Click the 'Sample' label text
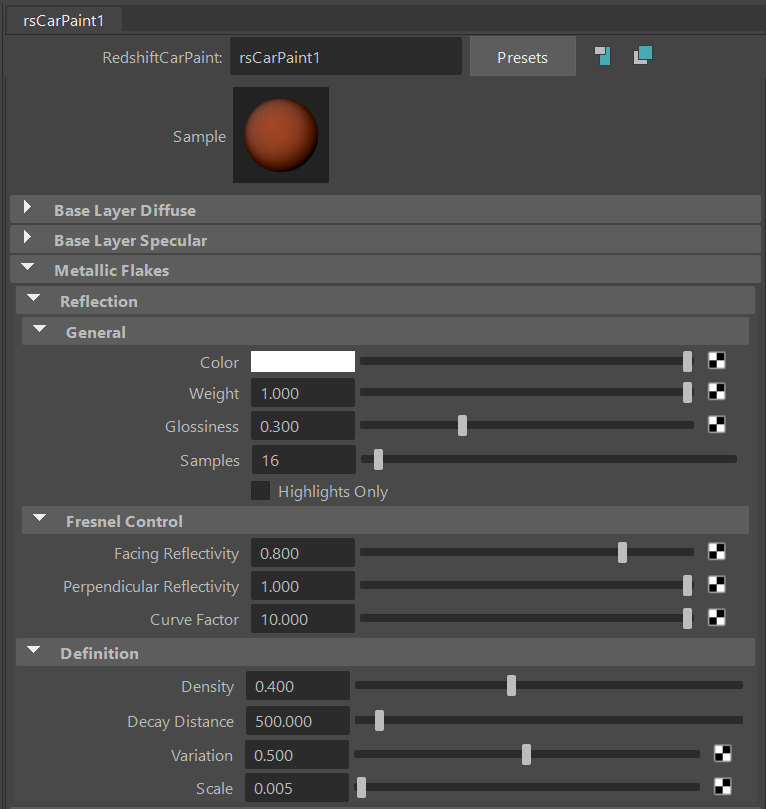This screenshot has width=766, height=809. 199,137
